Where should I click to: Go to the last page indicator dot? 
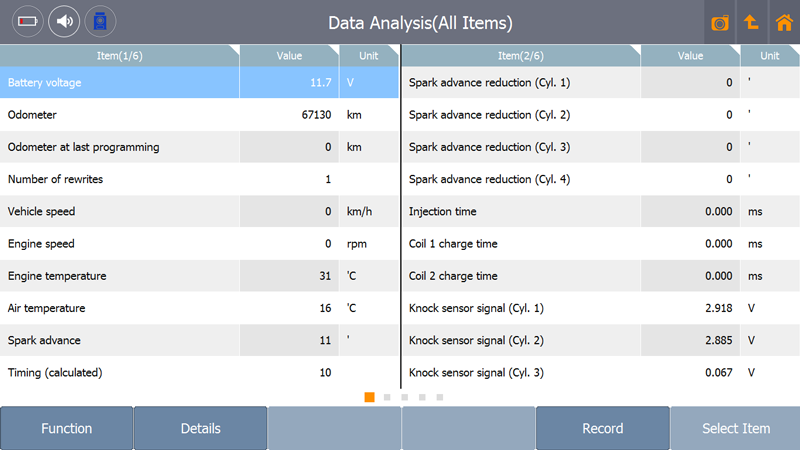point(440,397)
